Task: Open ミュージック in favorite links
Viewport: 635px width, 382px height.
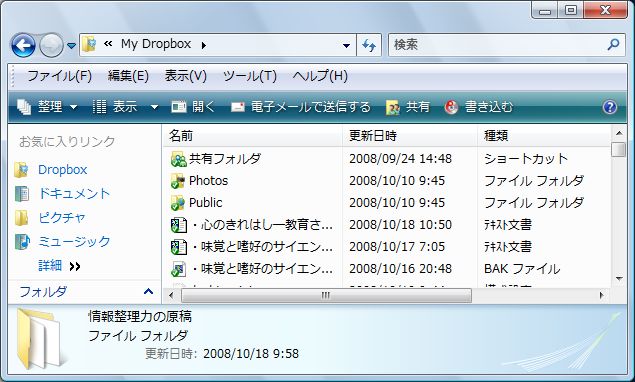Action: [74, 241]
